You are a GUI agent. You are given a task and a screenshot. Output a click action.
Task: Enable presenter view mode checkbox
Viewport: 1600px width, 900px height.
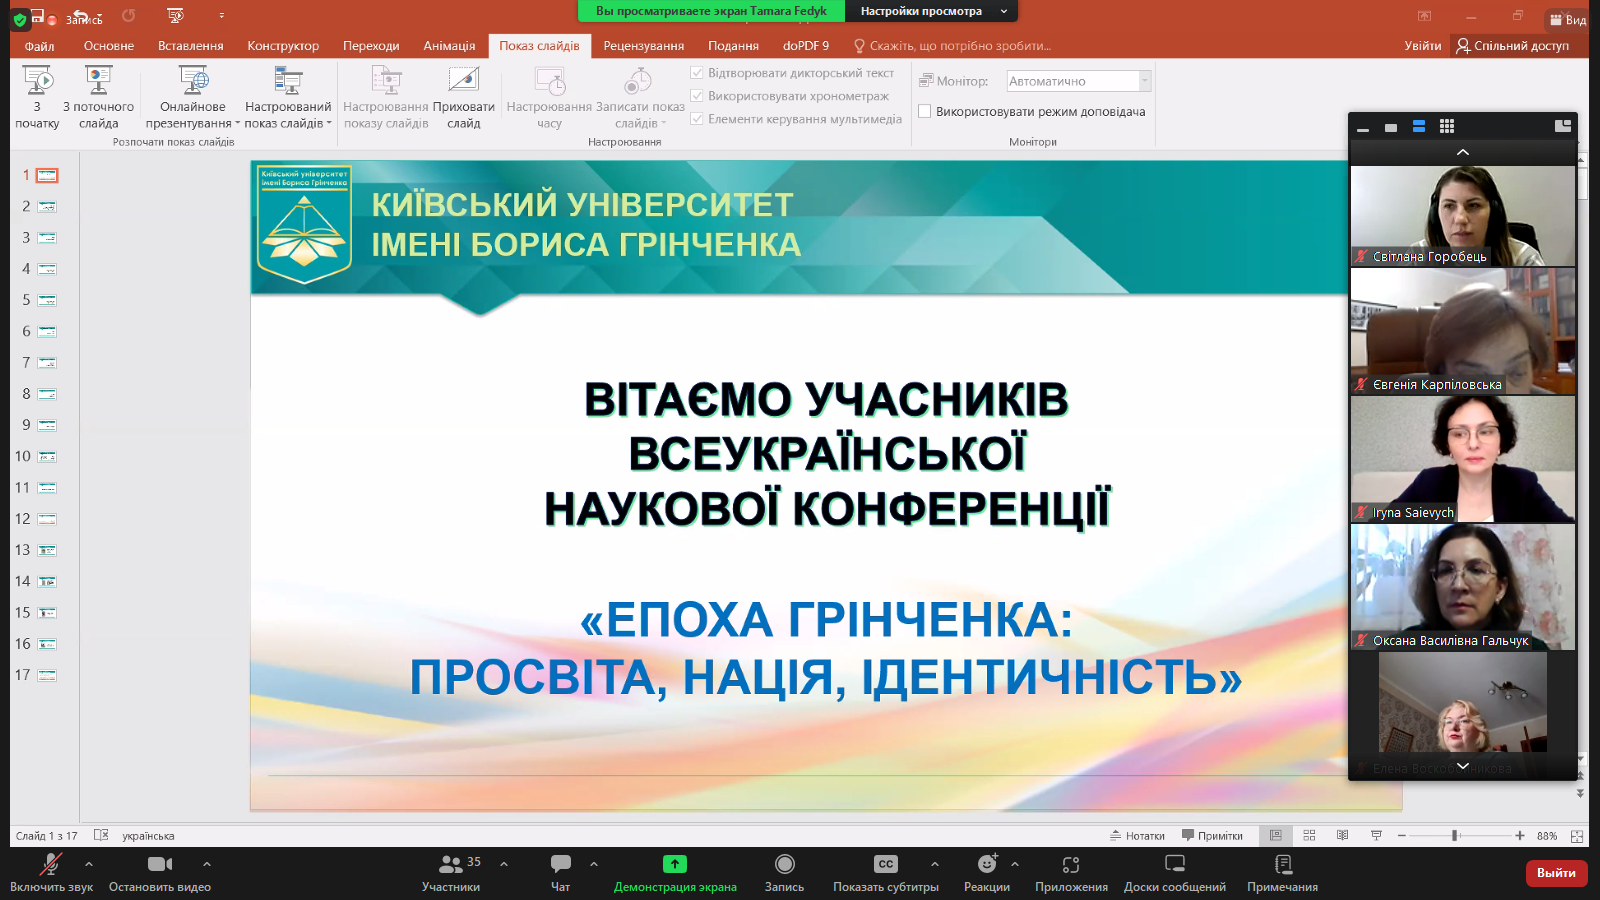[x=925, y=112]
